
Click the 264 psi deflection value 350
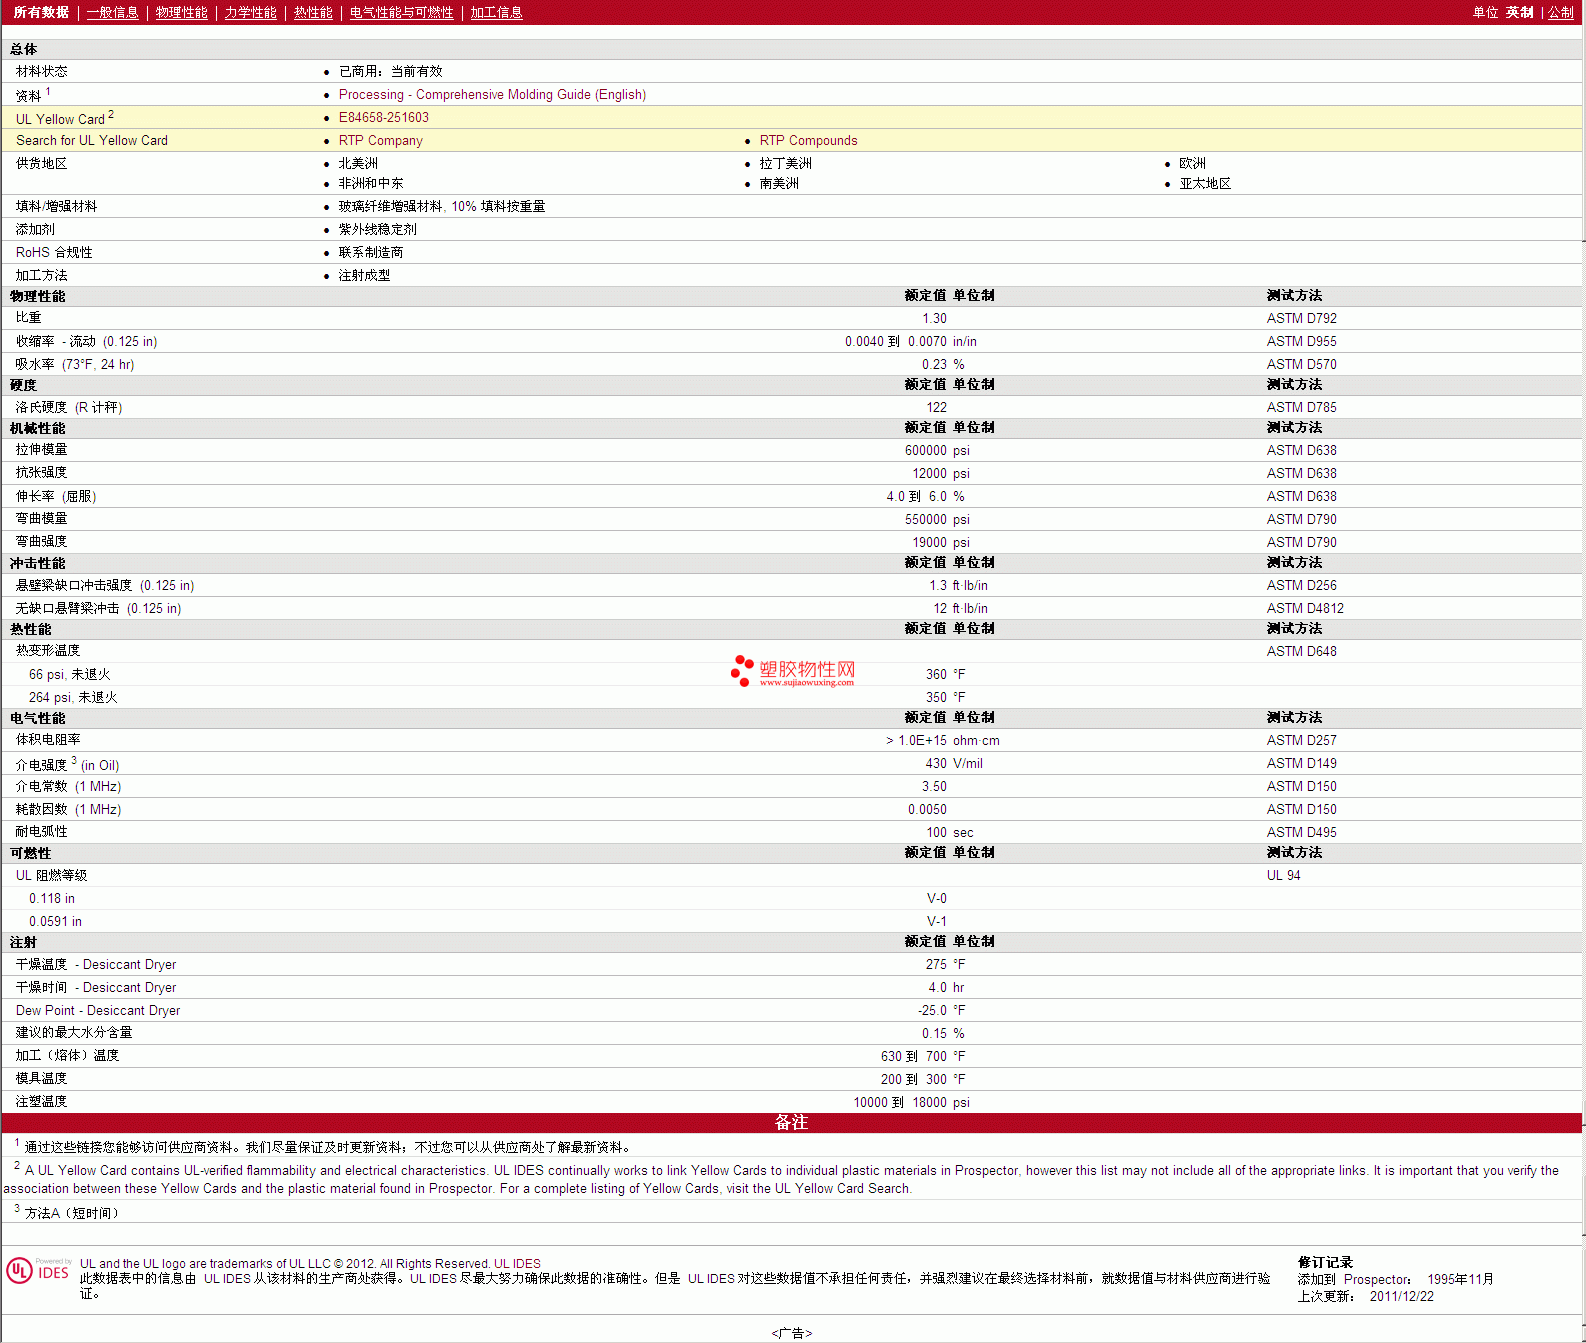click(936, 697)
